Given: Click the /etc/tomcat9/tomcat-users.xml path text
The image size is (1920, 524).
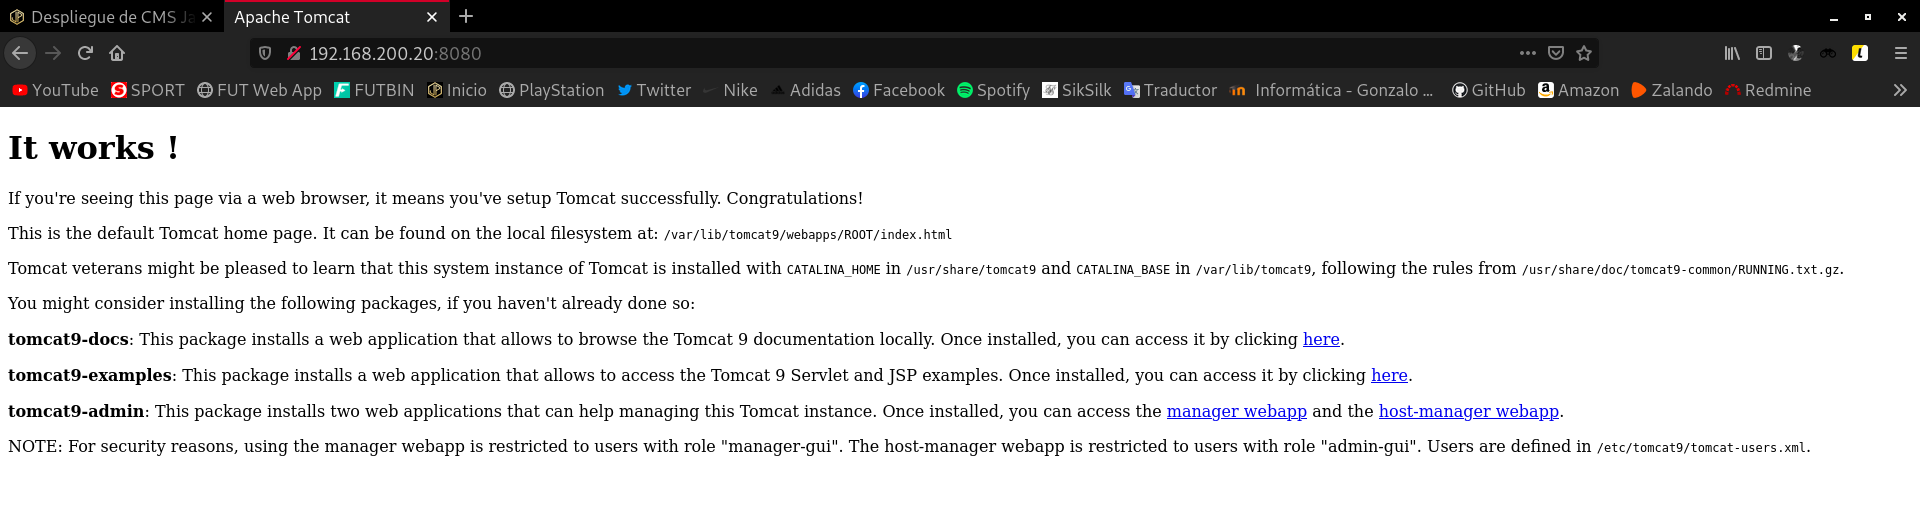Looking at the screenshot, I should [1701, 448].
